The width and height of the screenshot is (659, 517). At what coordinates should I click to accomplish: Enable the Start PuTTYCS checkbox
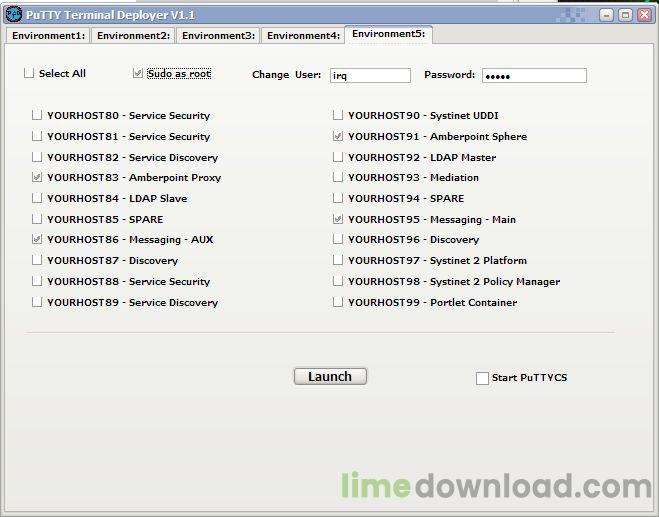[482, 378]
